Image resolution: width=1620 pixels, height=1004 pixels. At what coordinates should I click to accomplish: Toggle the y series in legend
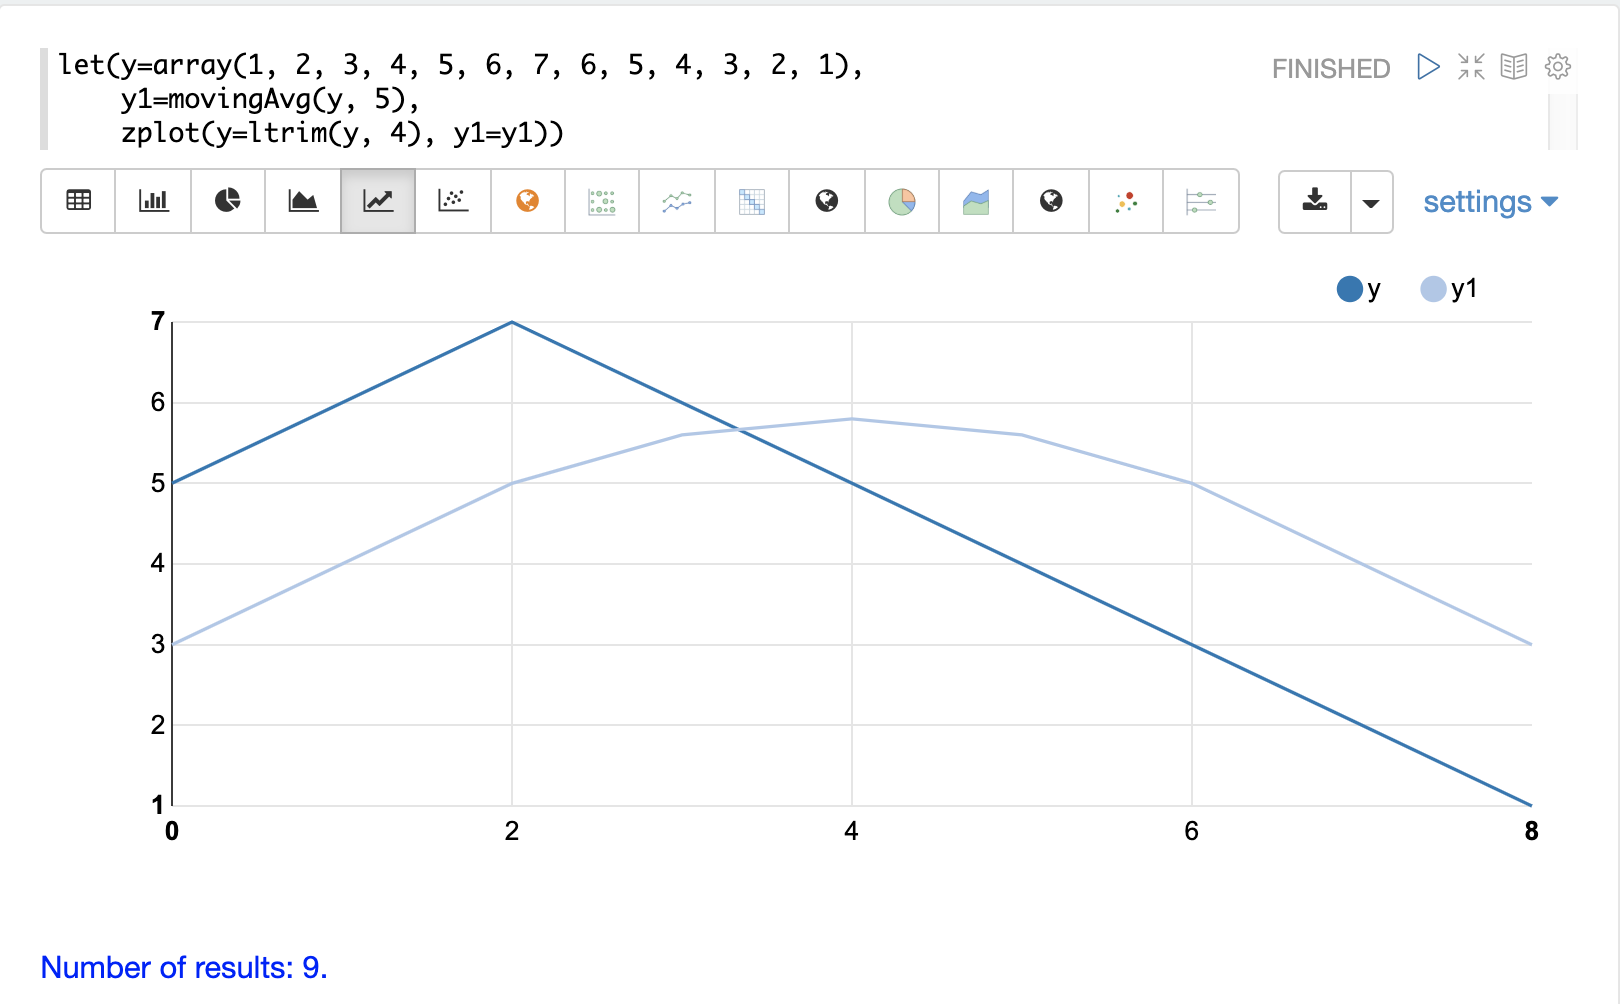(1358, 289)
